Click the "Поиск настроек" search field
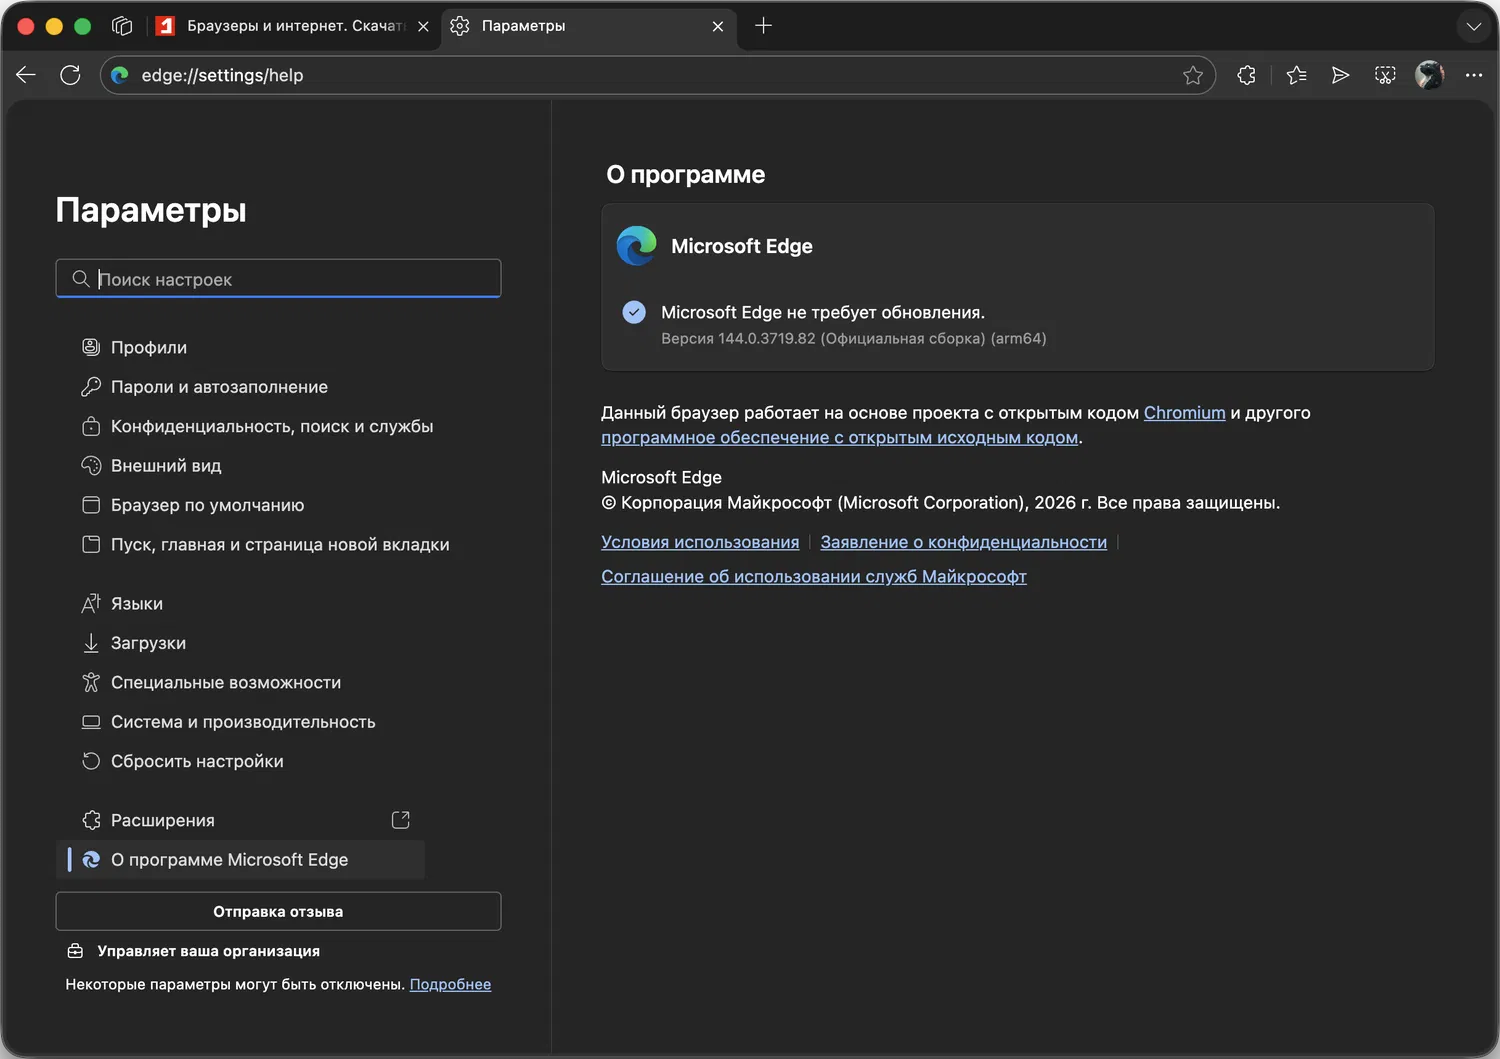This screenshot has height=1059, width=1500. 290,279
